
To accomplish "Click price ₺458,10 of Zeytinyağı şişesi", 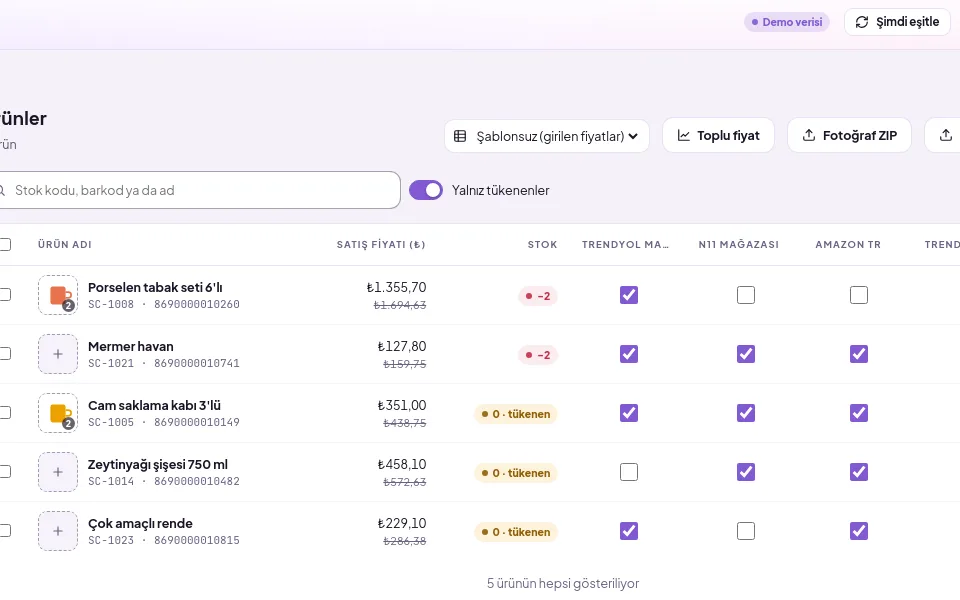I will [402, 464].
